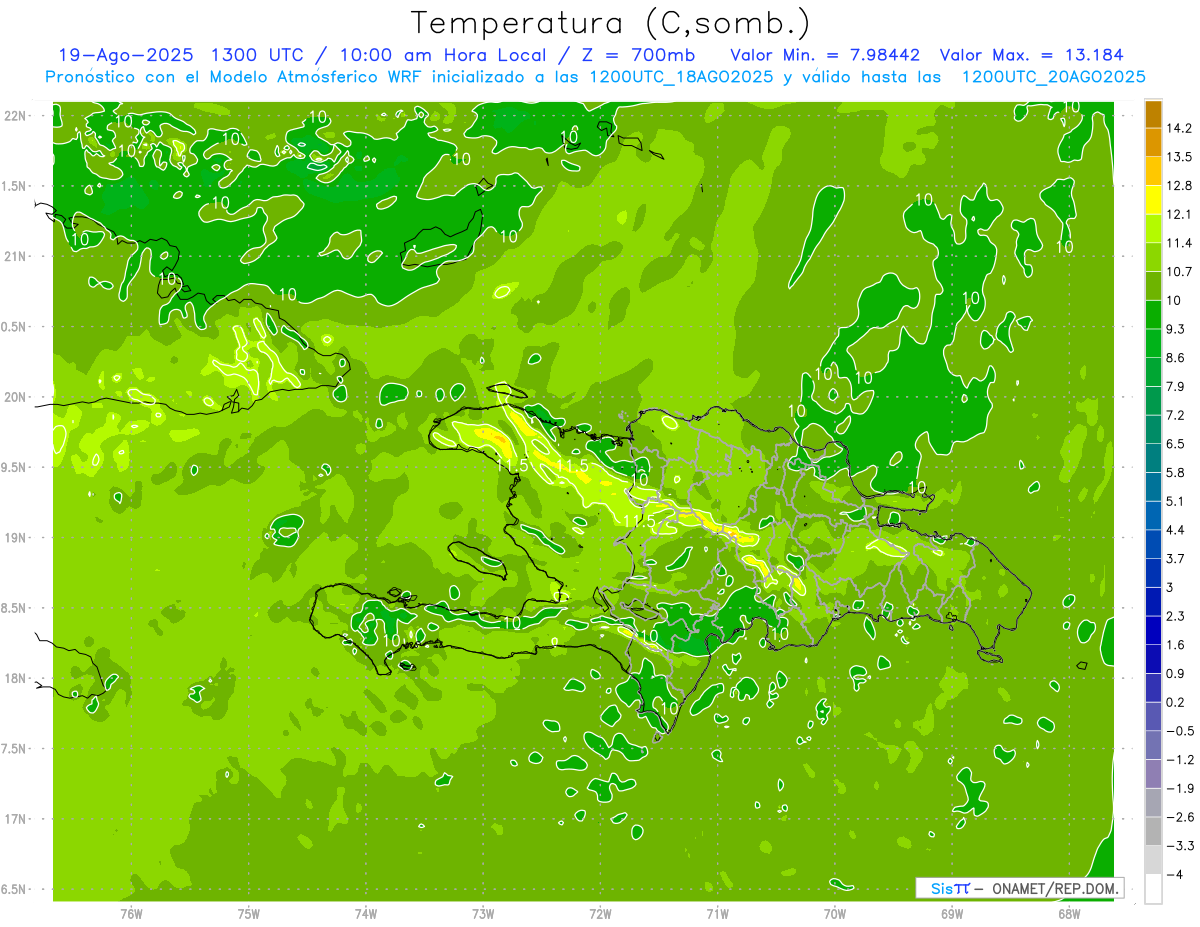The height and width of the screenshot is (927, 1200).
Task: Pick the orange swatch between 13.5 and 14.2
Action: tap(1153, 143)
